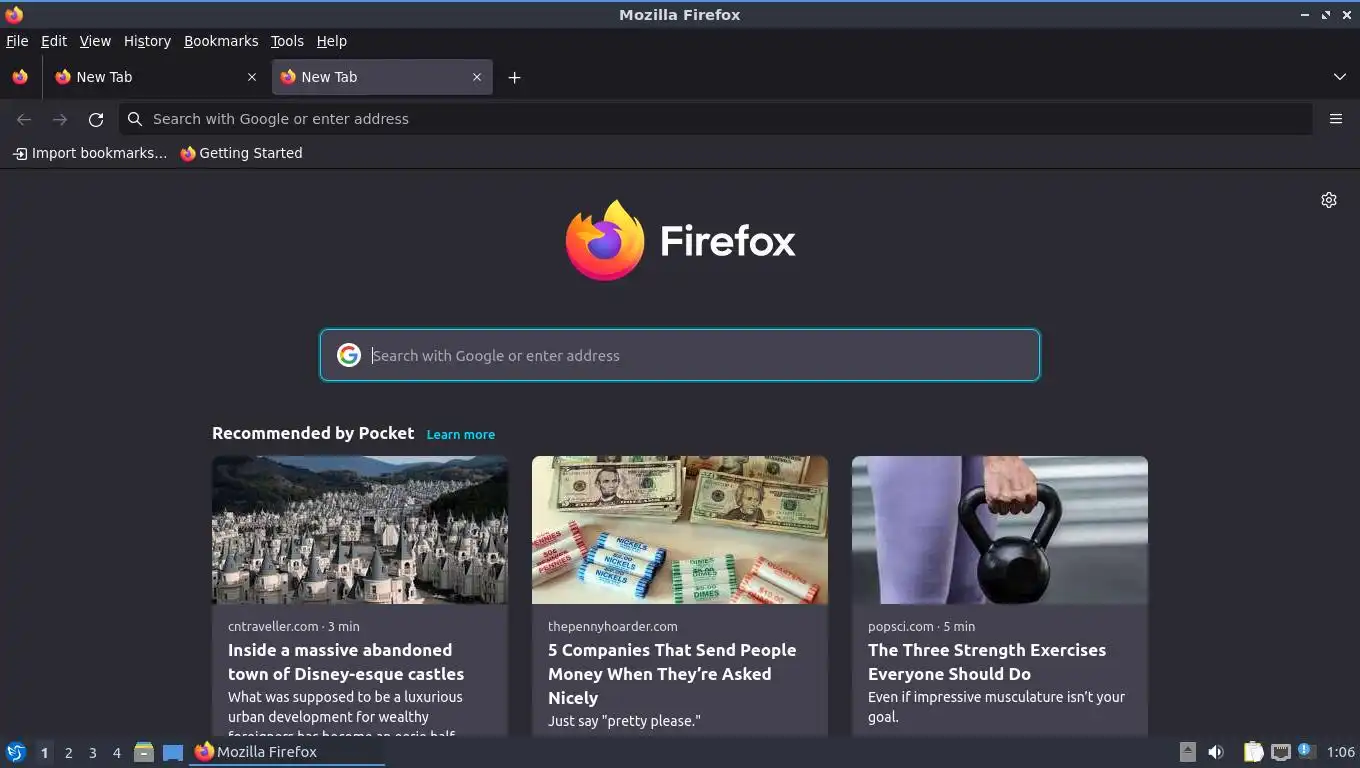Open the Edit menu
This screenshot has height=768, width=1360.
tap(54, 41)
